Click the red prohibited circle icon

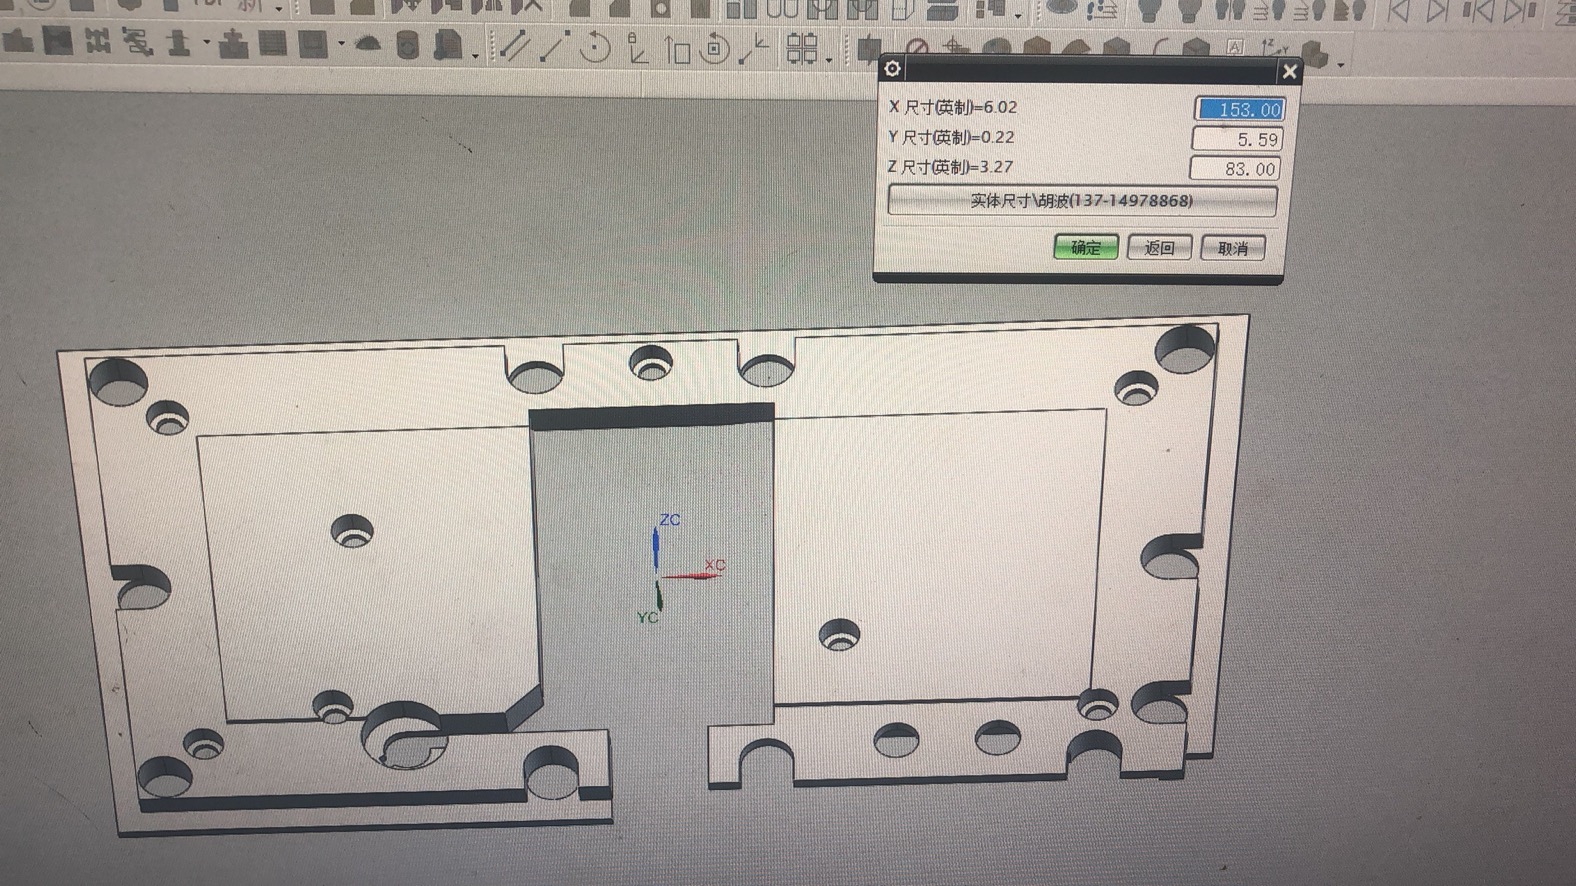click(916, 47)
